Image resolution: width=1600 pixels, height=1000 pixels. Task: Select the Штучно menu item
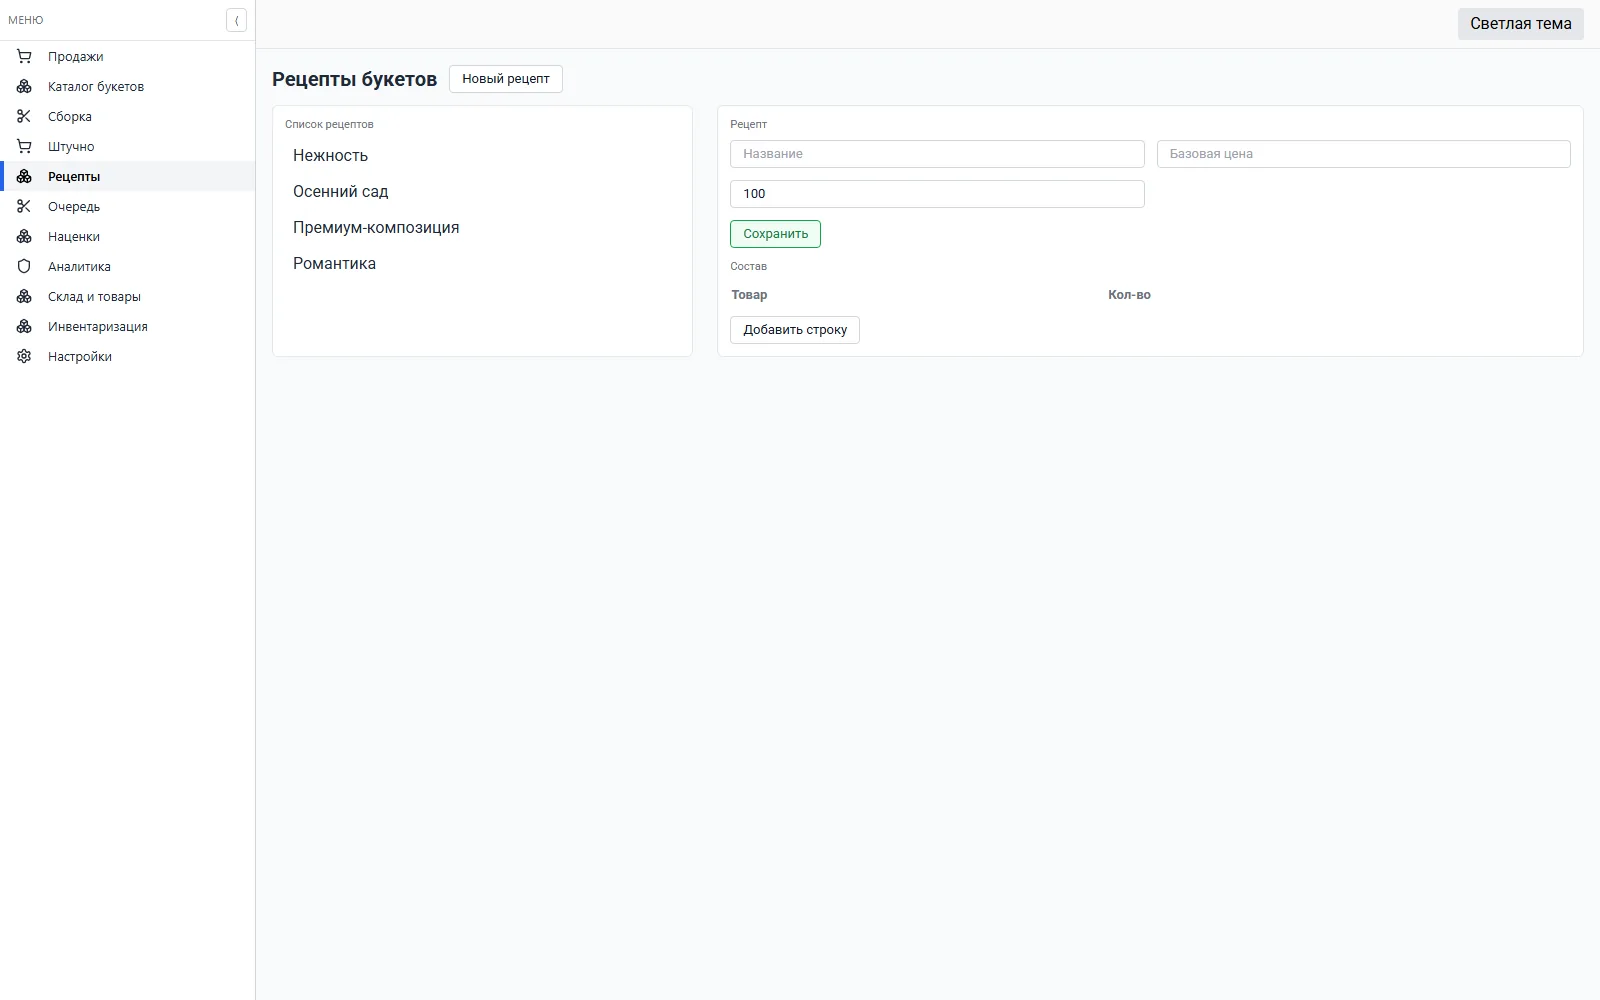pos(127,146)
